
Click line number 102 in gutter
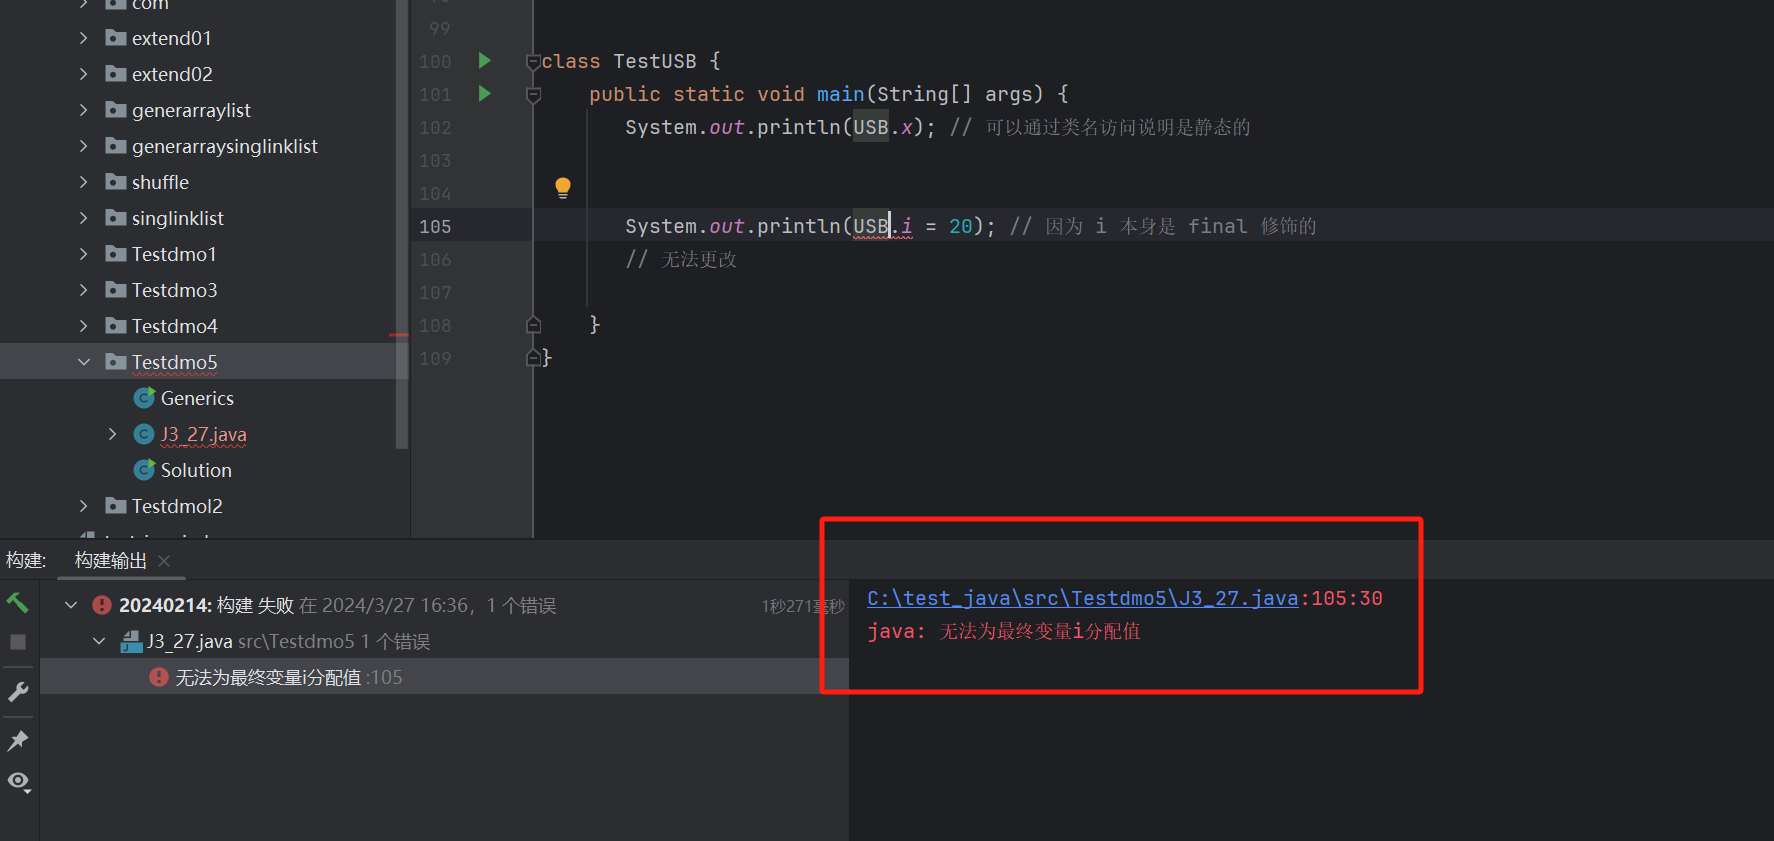tap(435, 128)
